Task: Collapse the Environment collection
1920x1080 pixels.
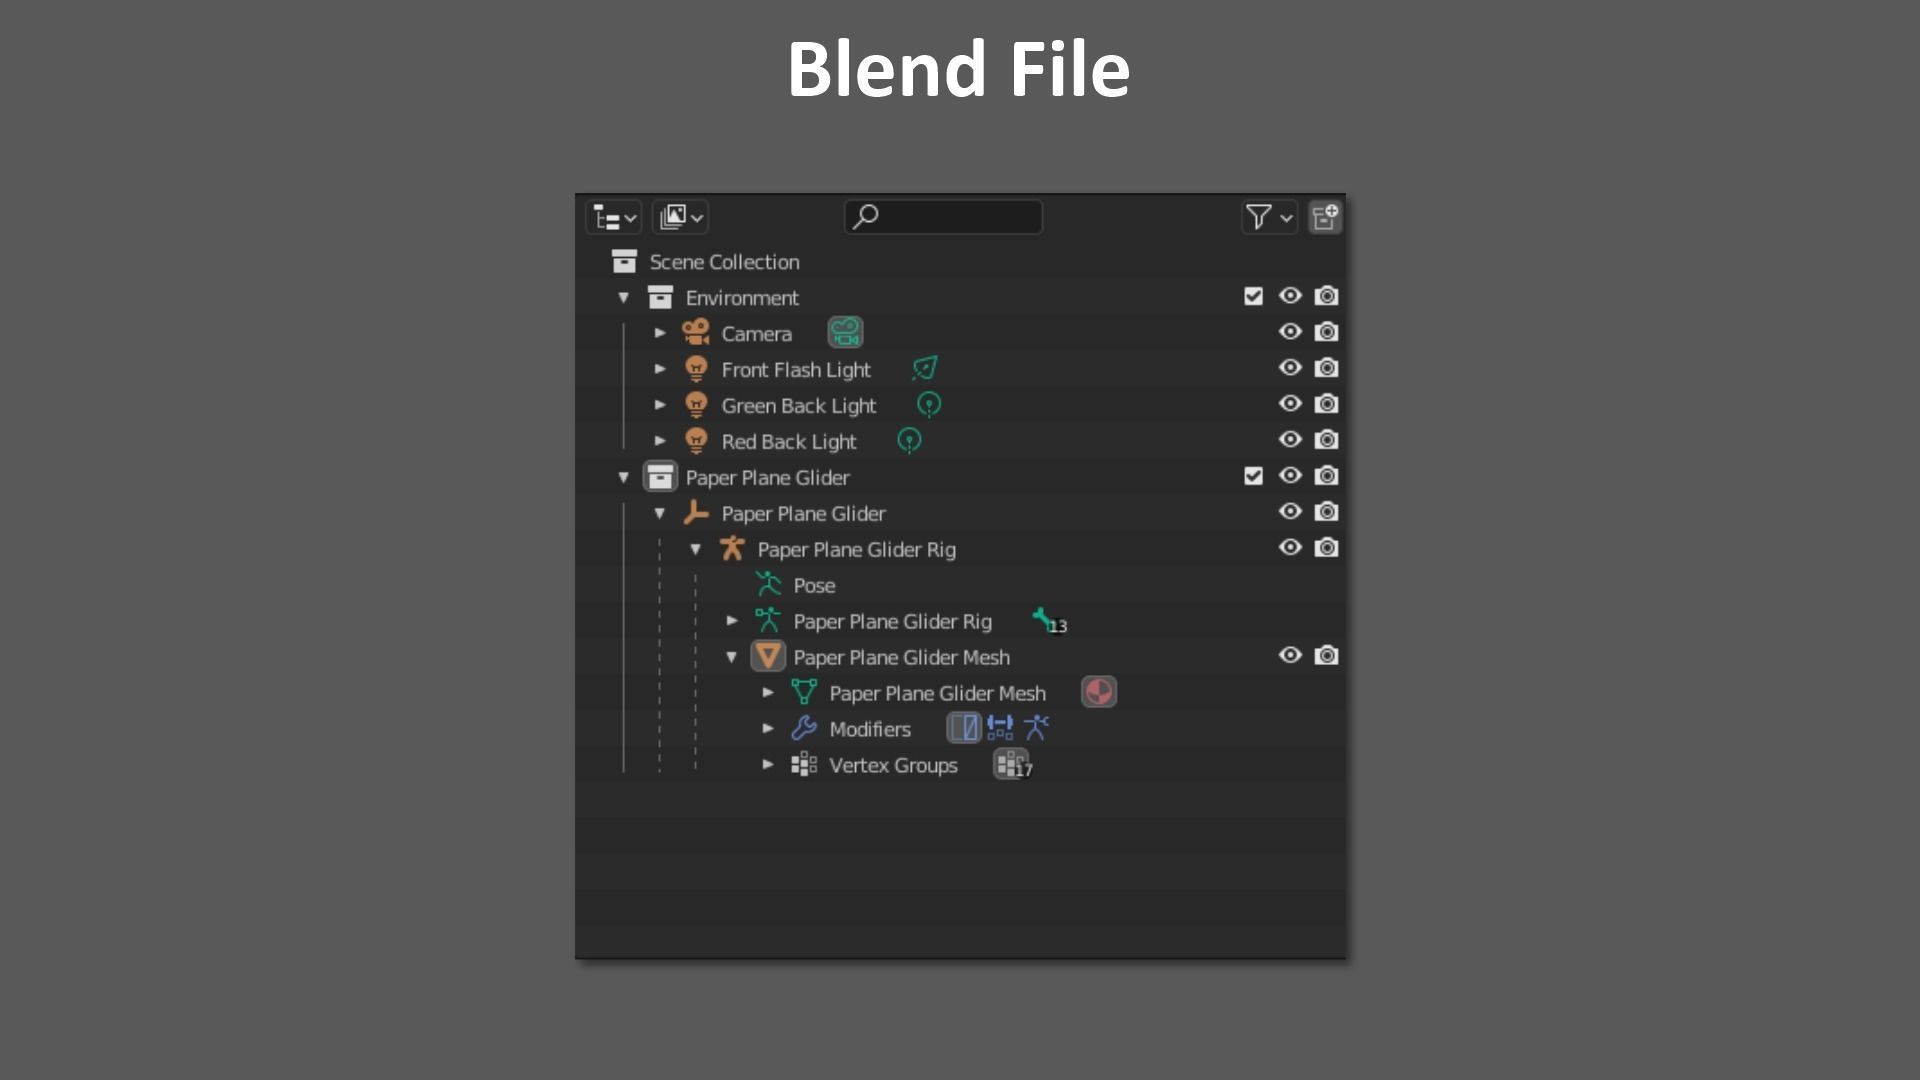Action: (x=624, y=297)
